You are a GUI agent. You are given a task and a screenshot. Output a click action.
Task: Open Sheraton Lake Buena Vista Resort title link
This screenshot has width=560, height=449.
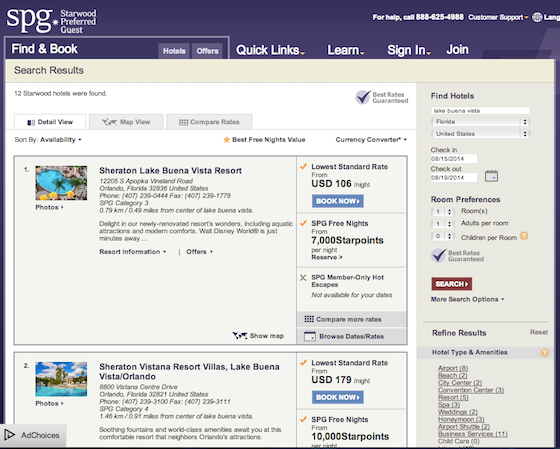(170, 171)
